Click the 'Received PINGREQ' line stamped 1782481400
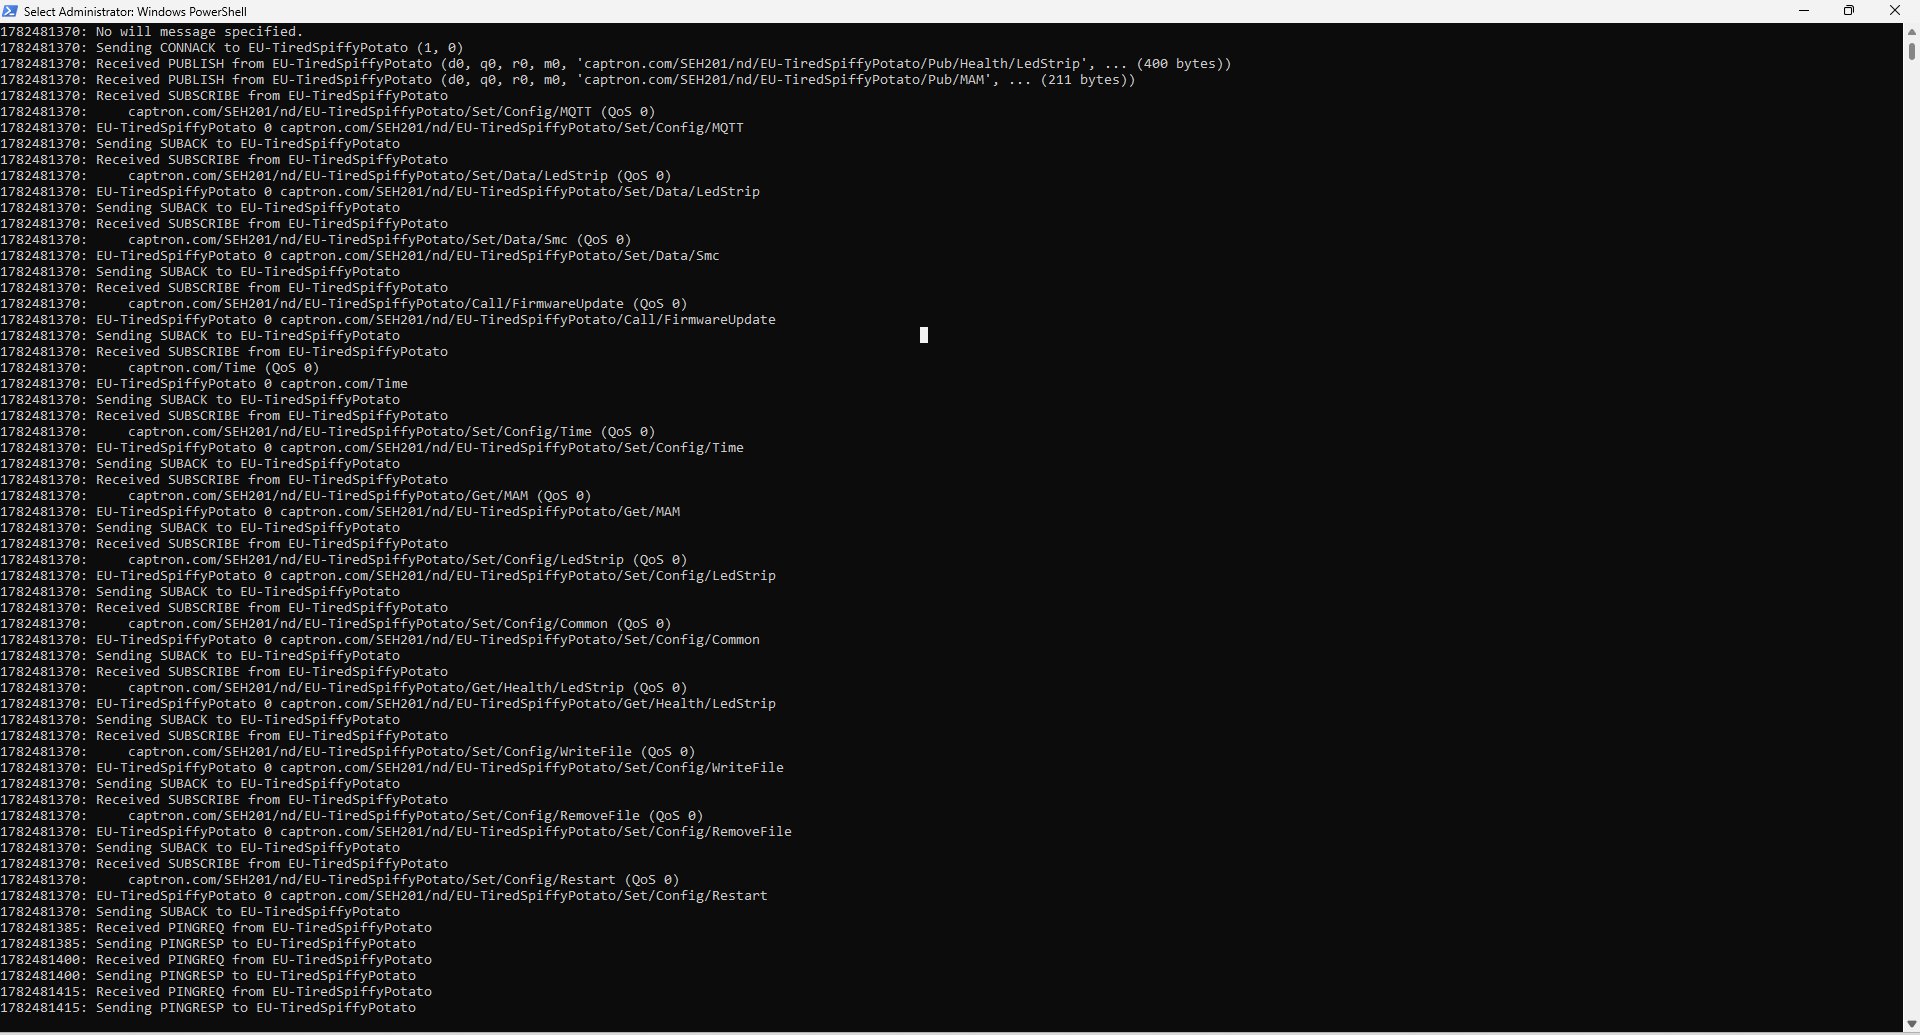Image resolution: width=1920 pixels, height=1035 pixels. pyautogui.click(x=216, y=960)
